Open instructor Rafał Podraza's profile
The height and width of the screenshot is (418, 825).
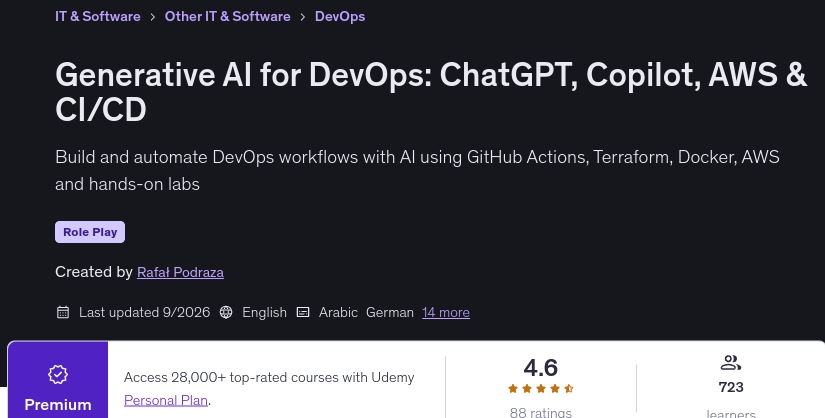tap(180, 272)
